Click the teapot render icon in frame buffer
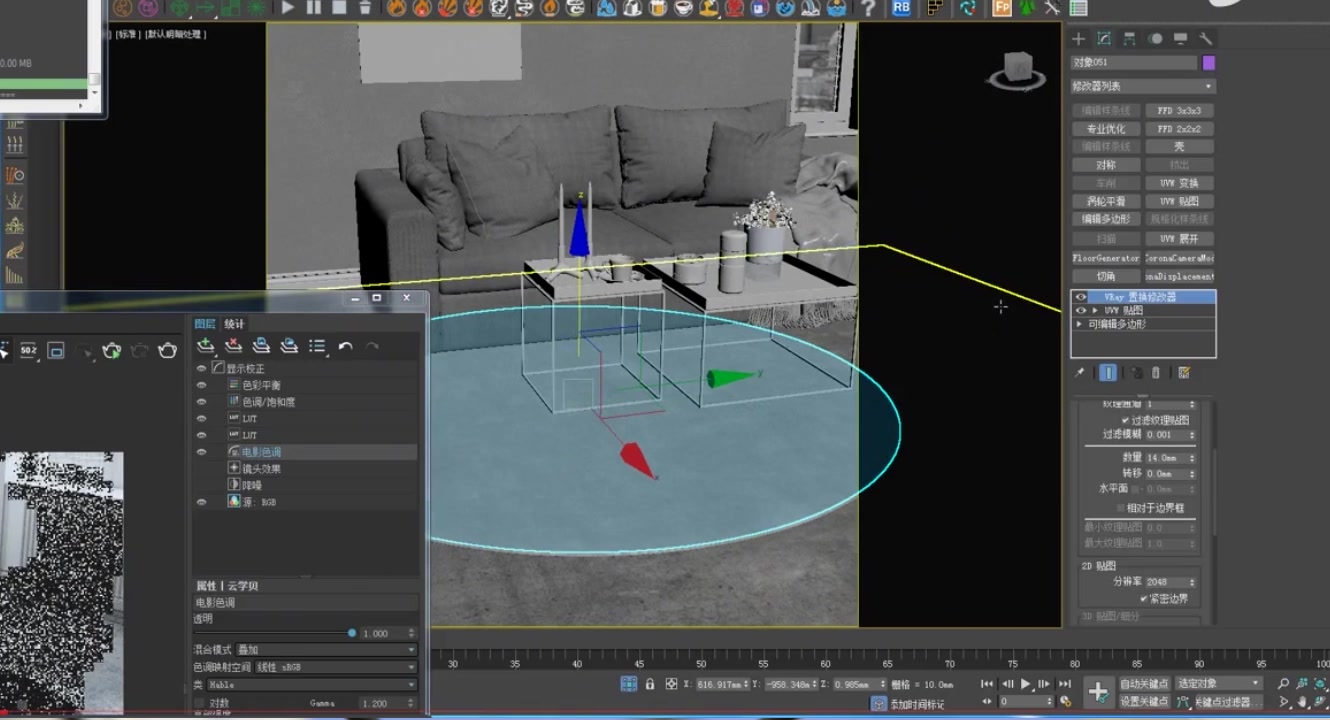Viewport: 1330px width, 720px height. [167, 350]
